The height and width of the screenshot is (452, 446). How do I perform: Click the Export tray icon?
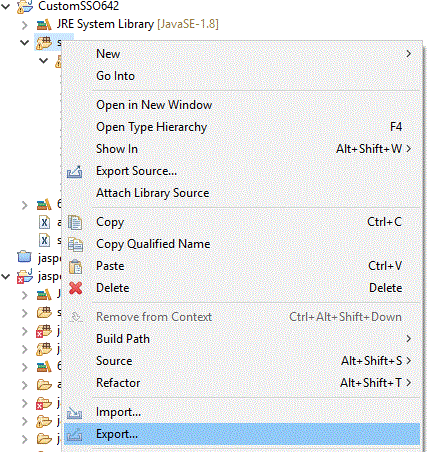click(75, 435)
